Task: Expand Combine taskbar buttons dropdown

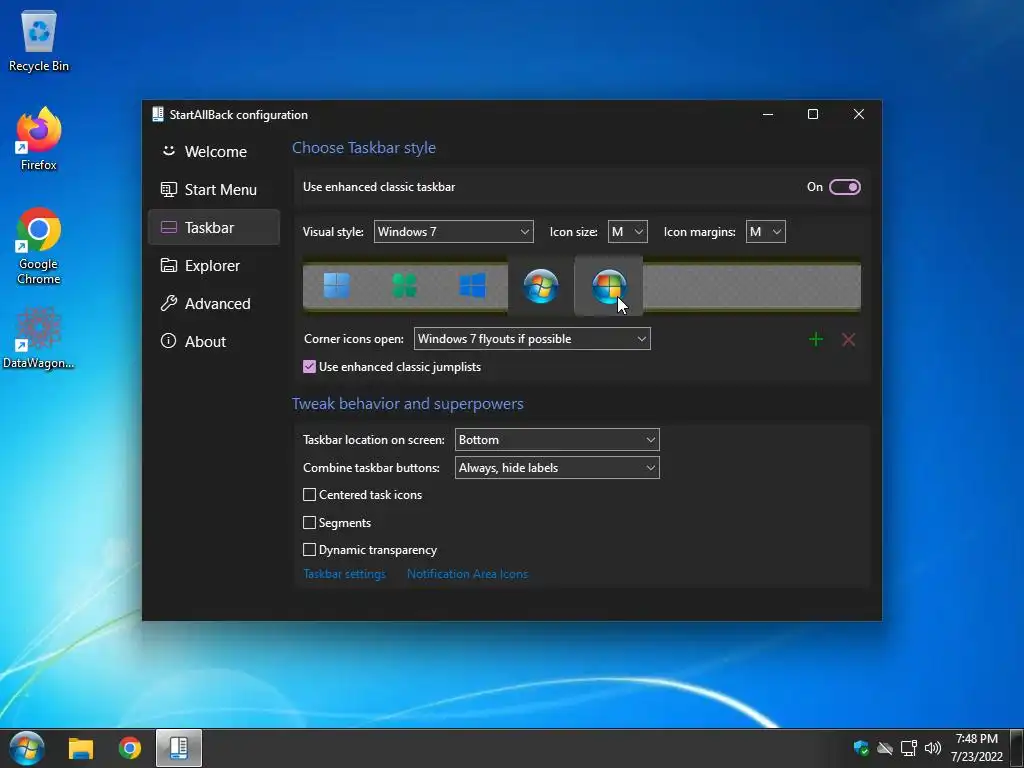Action: pyautogui.click(x=557, y=468)
